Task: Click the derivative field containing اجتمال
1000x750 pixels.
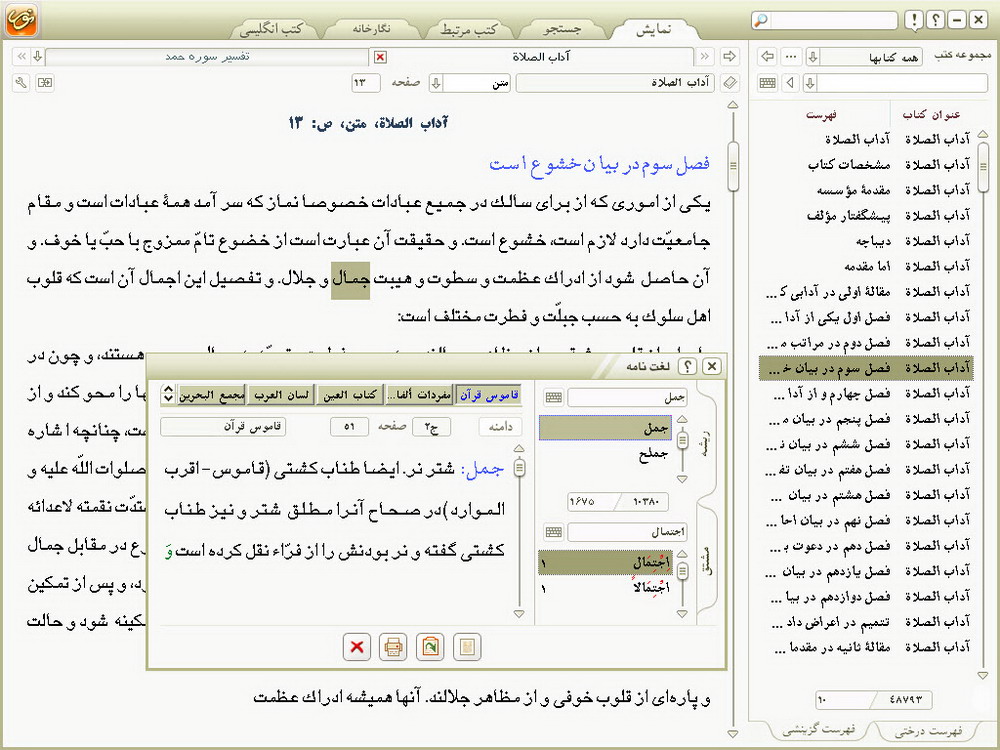Action: point(627,532)
